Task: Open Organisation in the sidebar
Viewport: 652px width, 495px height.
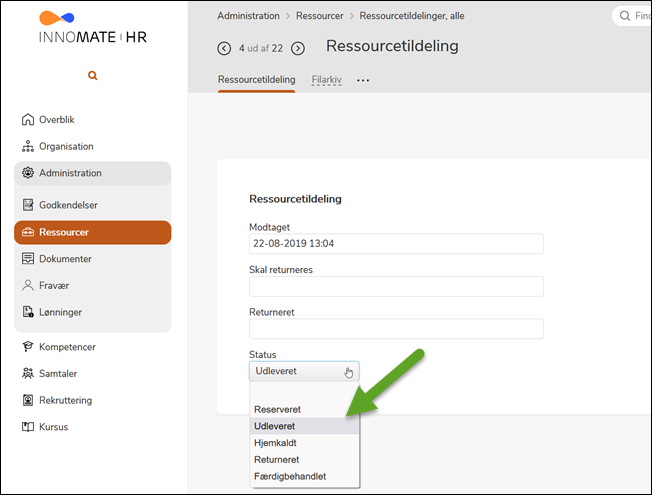Action: (x=66, y=146)
